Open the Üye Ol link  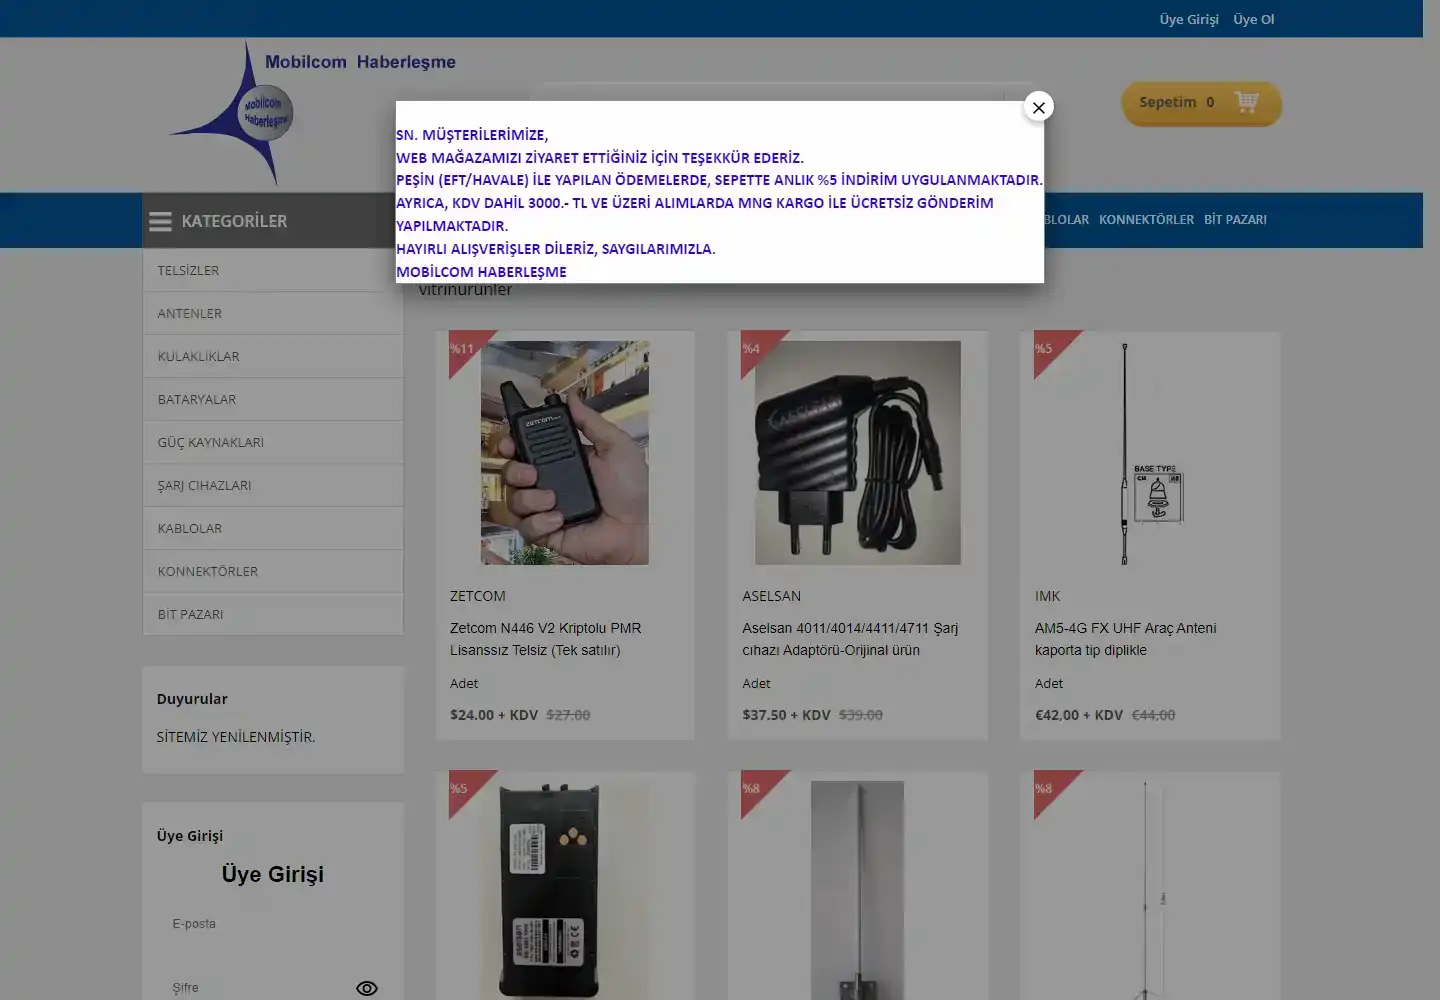[1253, 19]
